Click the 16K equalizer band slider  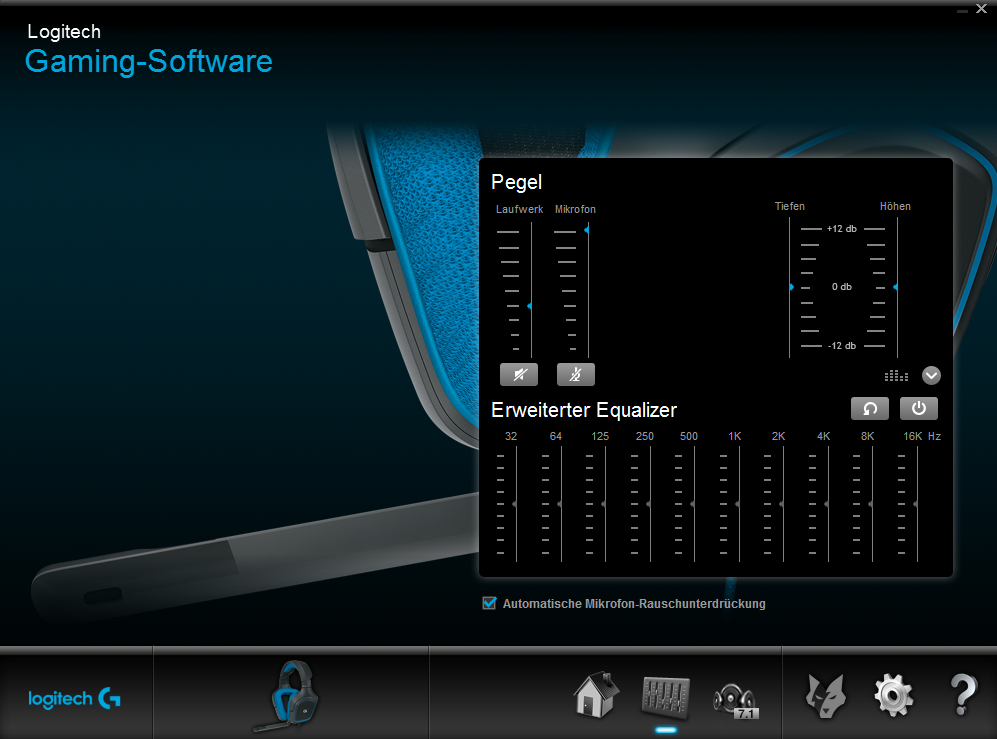[916, 504]
